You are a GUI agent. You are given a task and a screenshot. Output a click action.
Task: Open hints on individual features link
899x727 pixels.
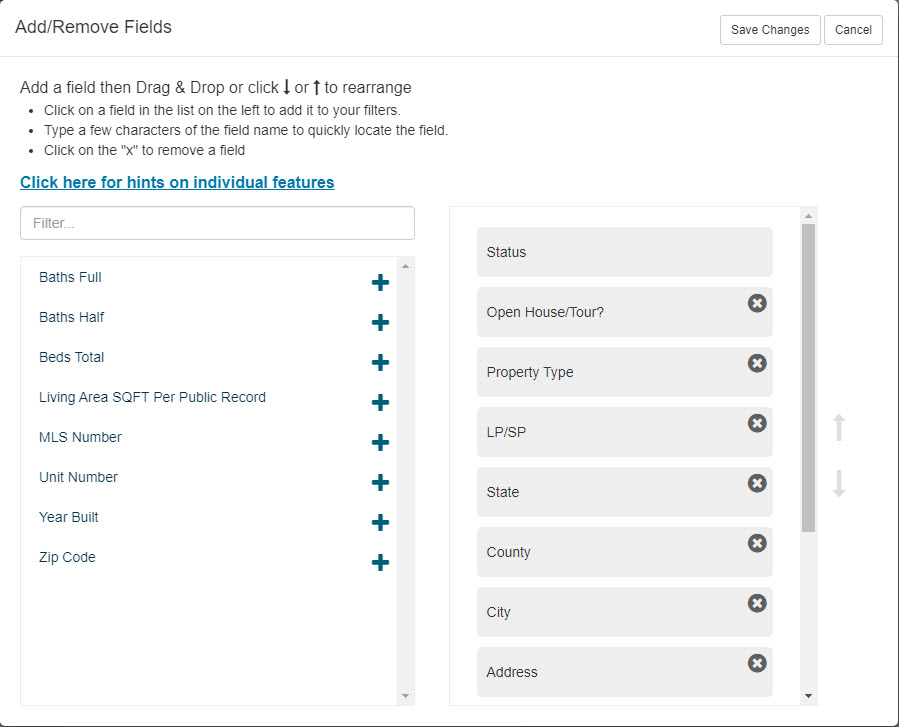point(177,182)
